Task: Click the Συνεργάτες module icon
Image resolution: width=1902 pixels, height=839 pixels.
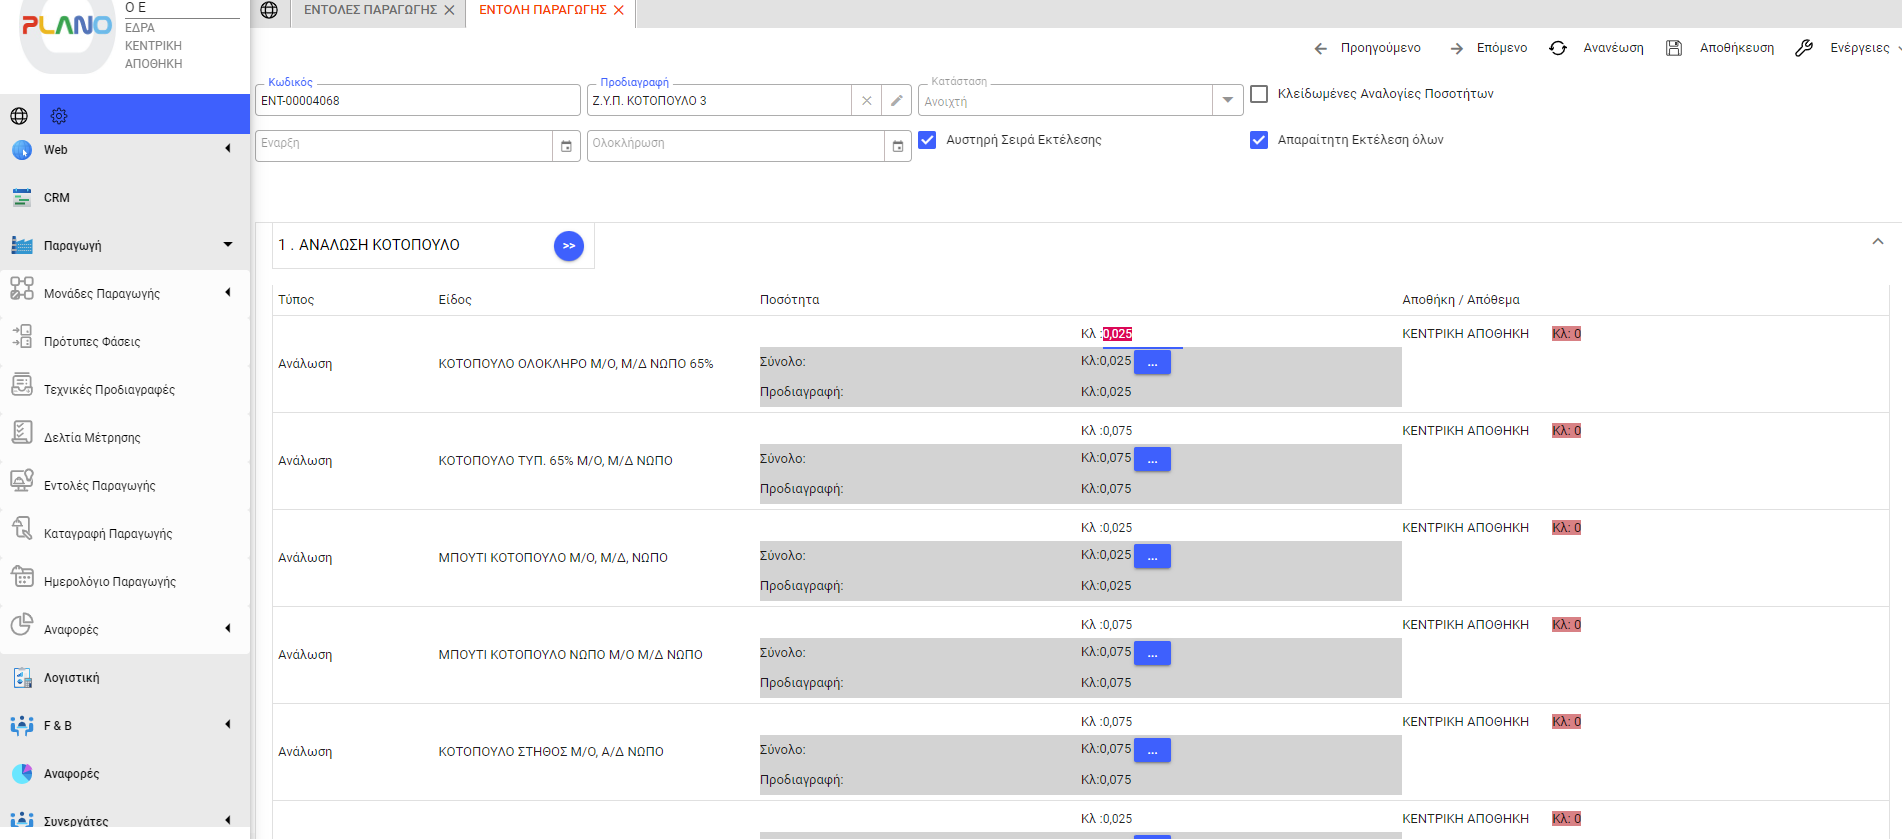Action: click(x=22, y=820)
